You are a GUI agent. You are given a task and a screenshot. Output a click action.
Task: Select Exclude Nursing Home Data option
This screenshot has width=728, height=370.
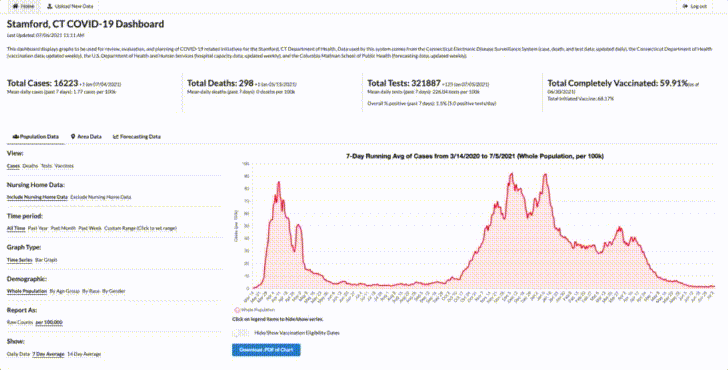pos(101,197)
